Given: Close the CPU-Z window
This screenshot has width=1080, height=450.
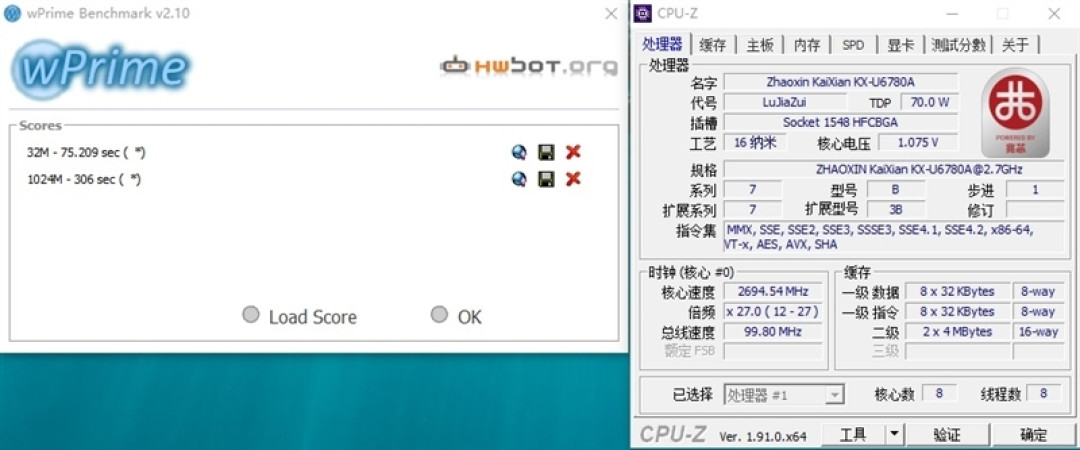Looking at the screenshot, I should point(1054,14).
